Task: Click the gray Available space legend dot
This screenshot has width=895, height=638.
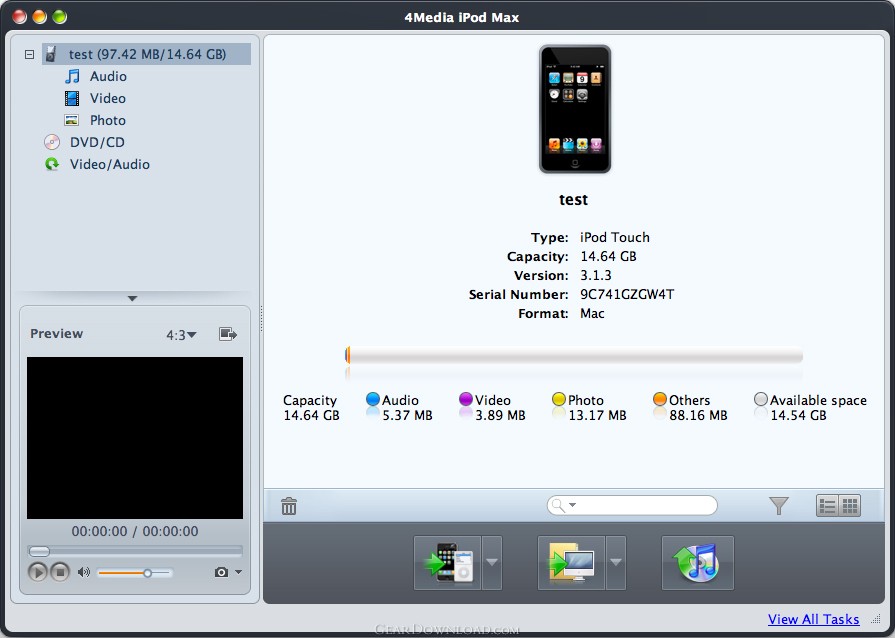Action: click(x=761, y=399)
